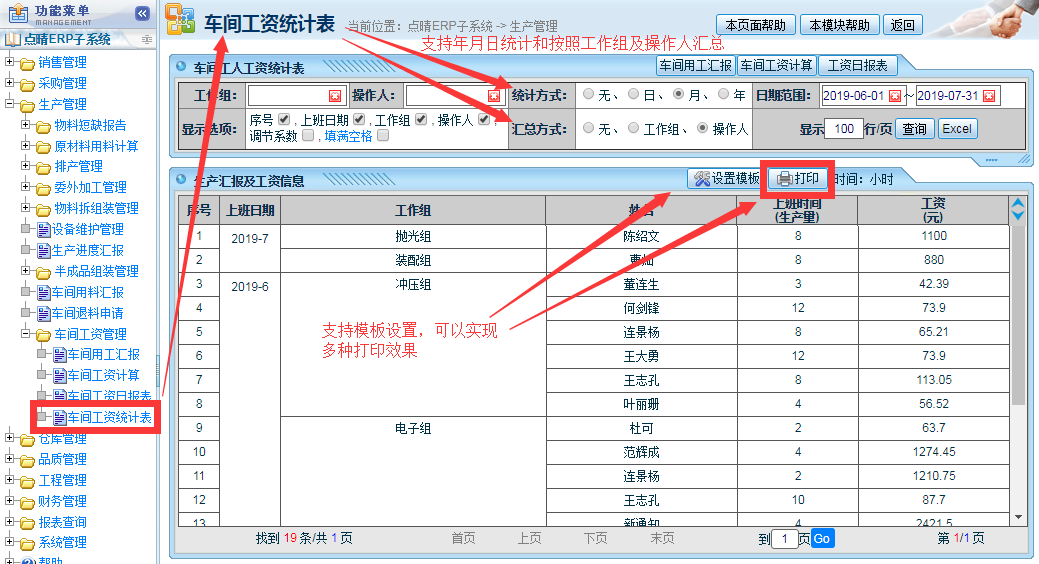Expand the 物料短缺报告 folder
Image resolution: width=1039 pixels, height=564 pixels.
[26, 125]
